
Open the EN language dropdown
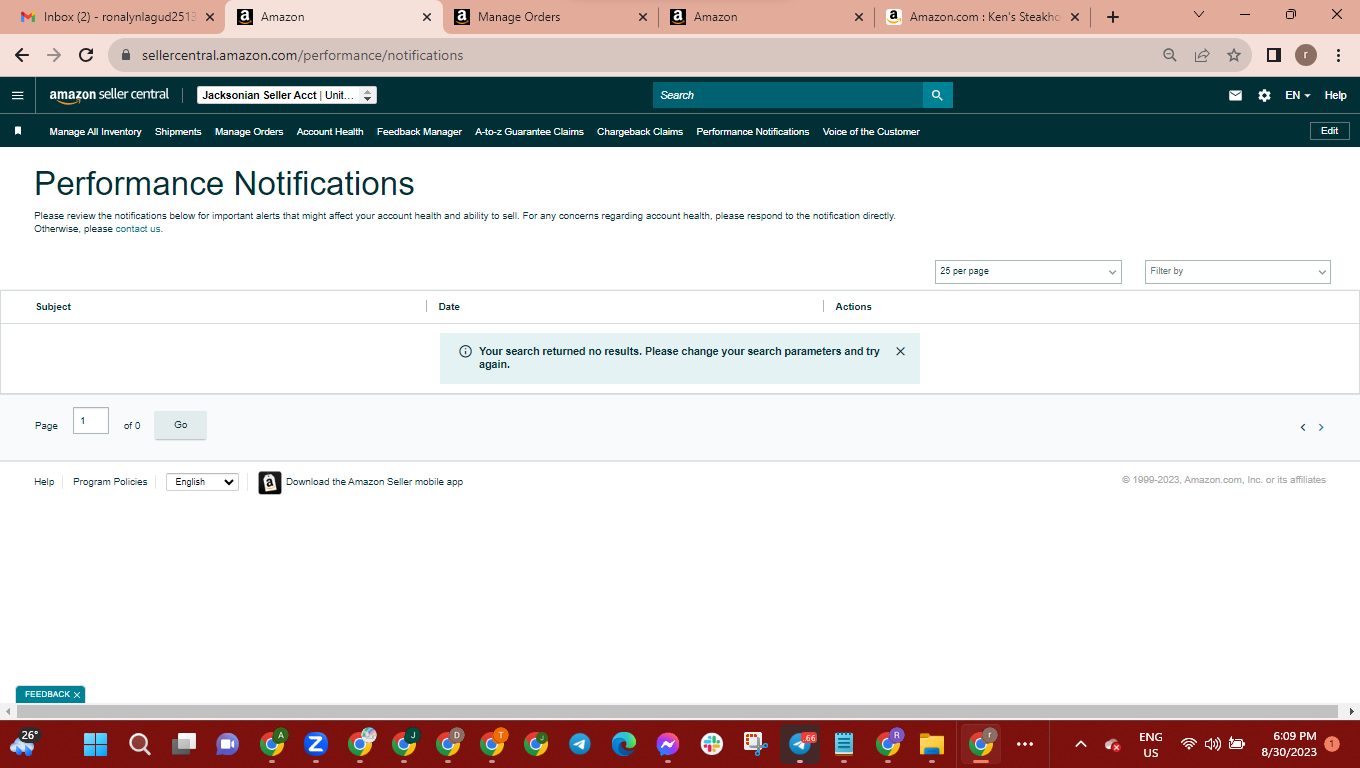[1298, 95]
